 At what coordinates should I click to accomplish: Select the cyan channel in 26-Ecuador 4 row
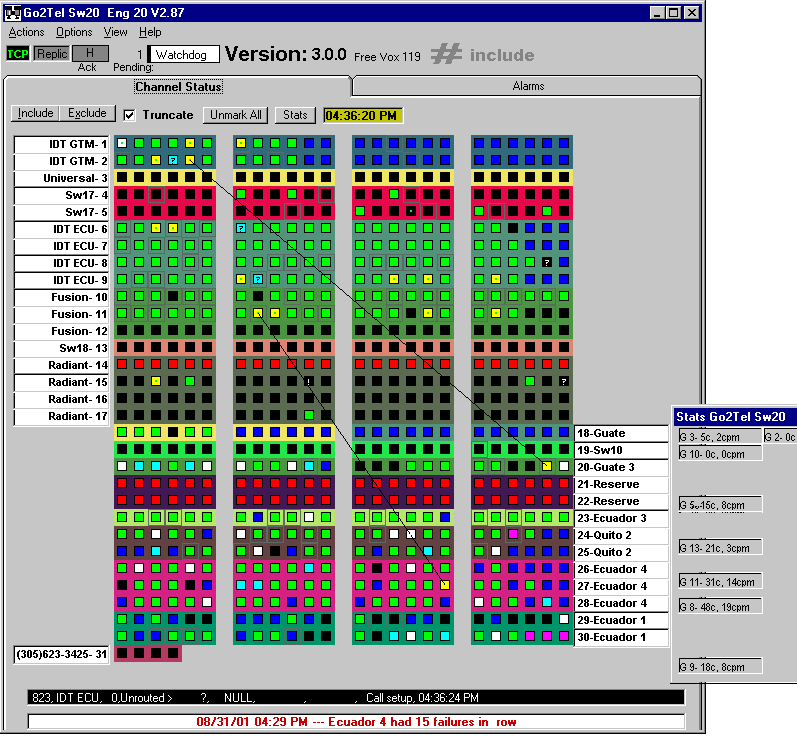click(x=309, y=568)
